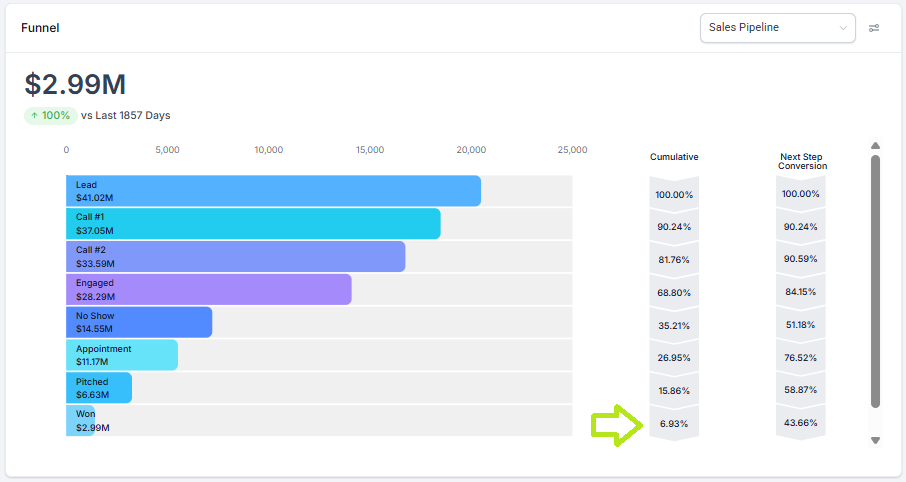Screen dimensions: 906x482
Task: Click the 100% green trend badge
Action: [50, 115]
